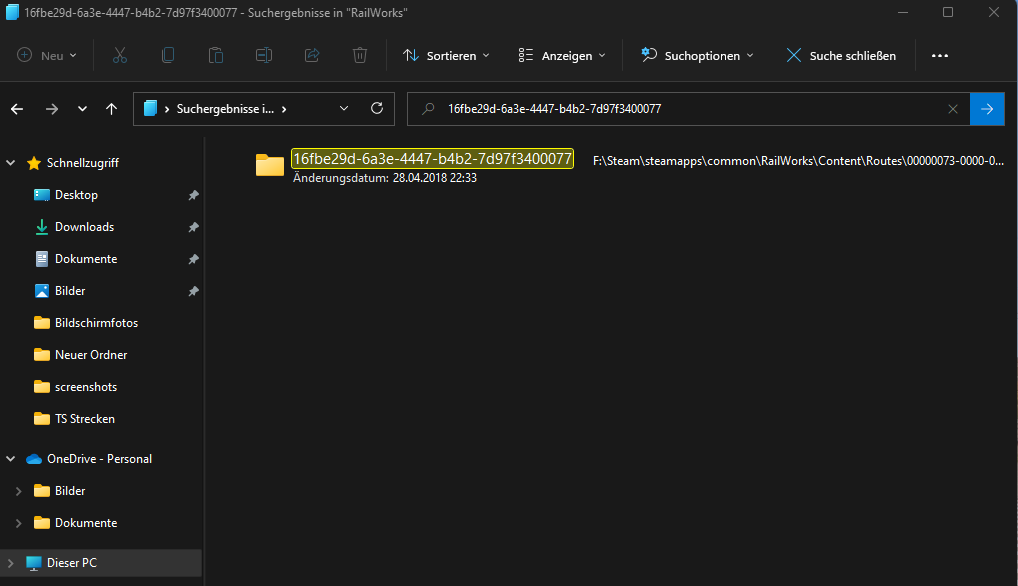Go back to previous location
The height and width of the screenshot is (586, 1018).
(18, 109)
